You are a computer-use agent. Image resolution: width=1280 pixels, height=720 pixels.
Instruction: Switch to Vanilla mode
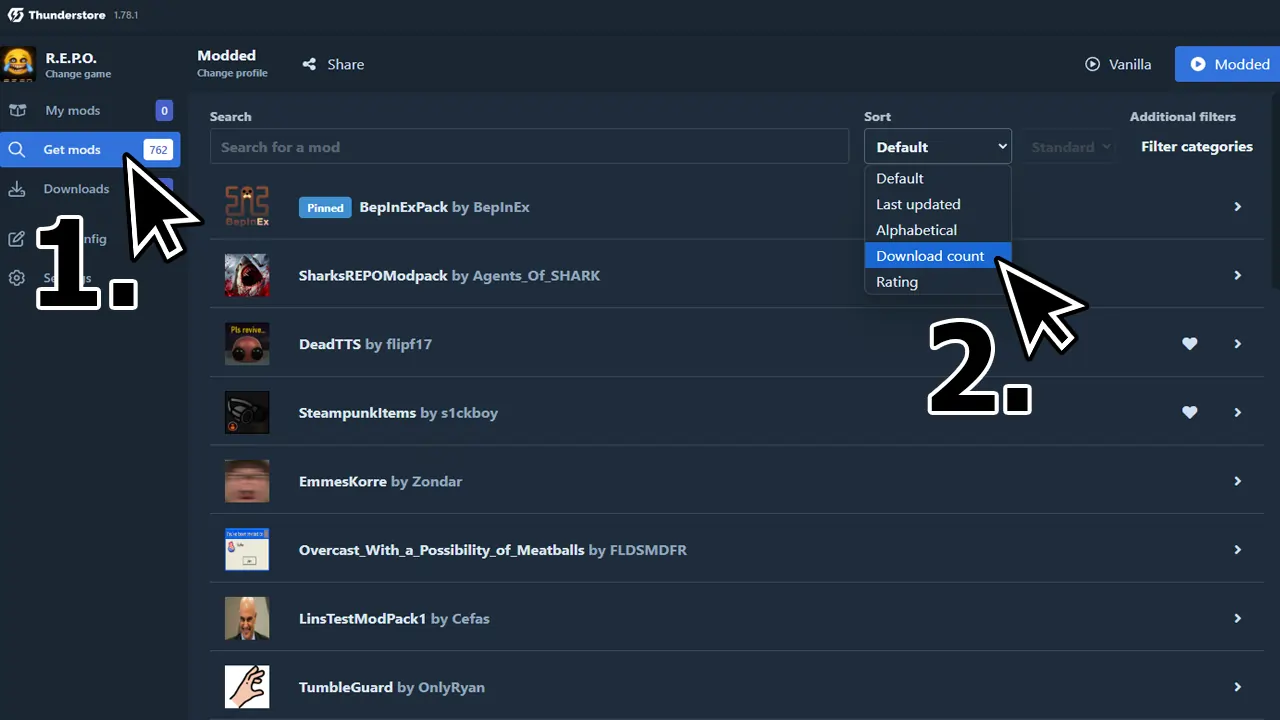tap(1118, 64)
